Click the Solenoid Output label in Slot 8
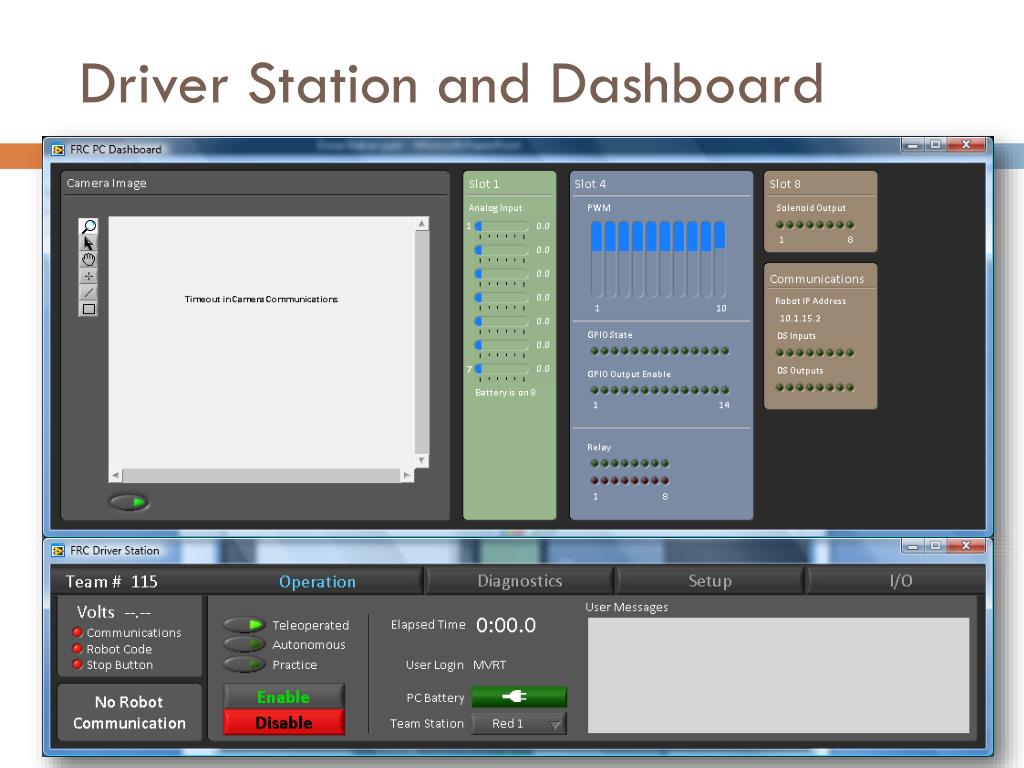This screenshot has width=1024, height=768. [x=810, y=208]
